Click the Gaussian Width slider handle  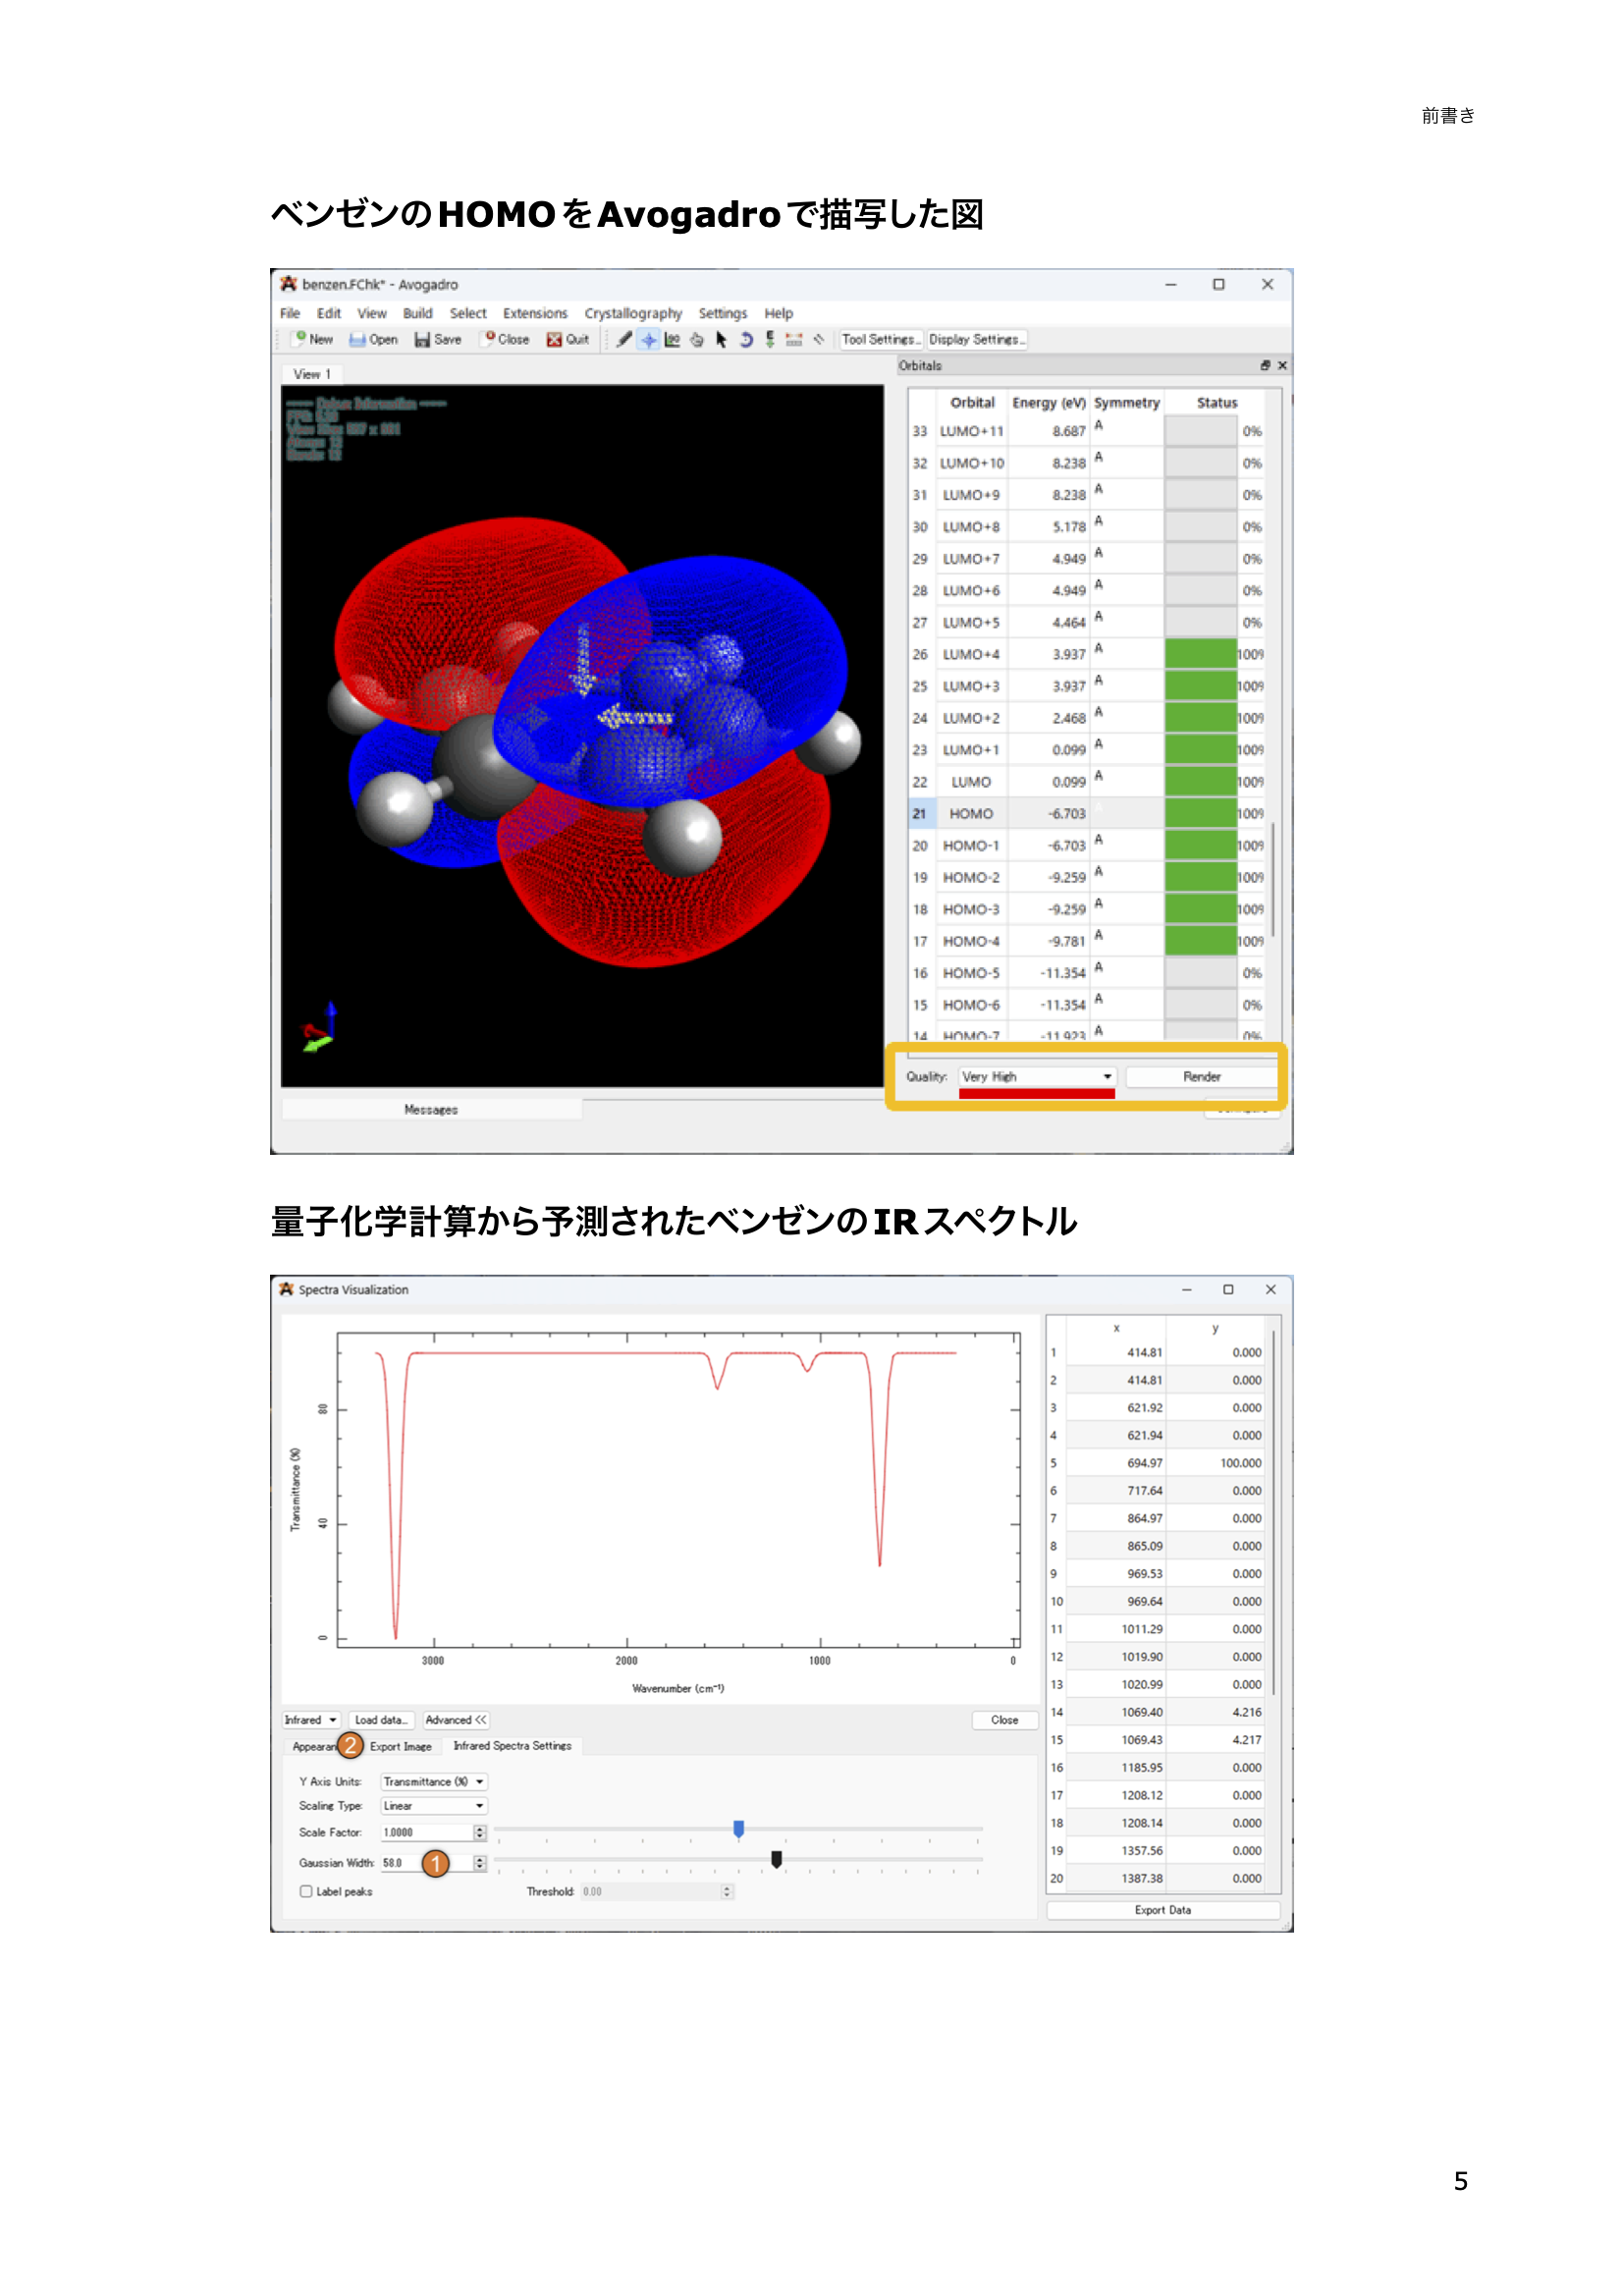pyautogui.click(x=777, y=1859)
